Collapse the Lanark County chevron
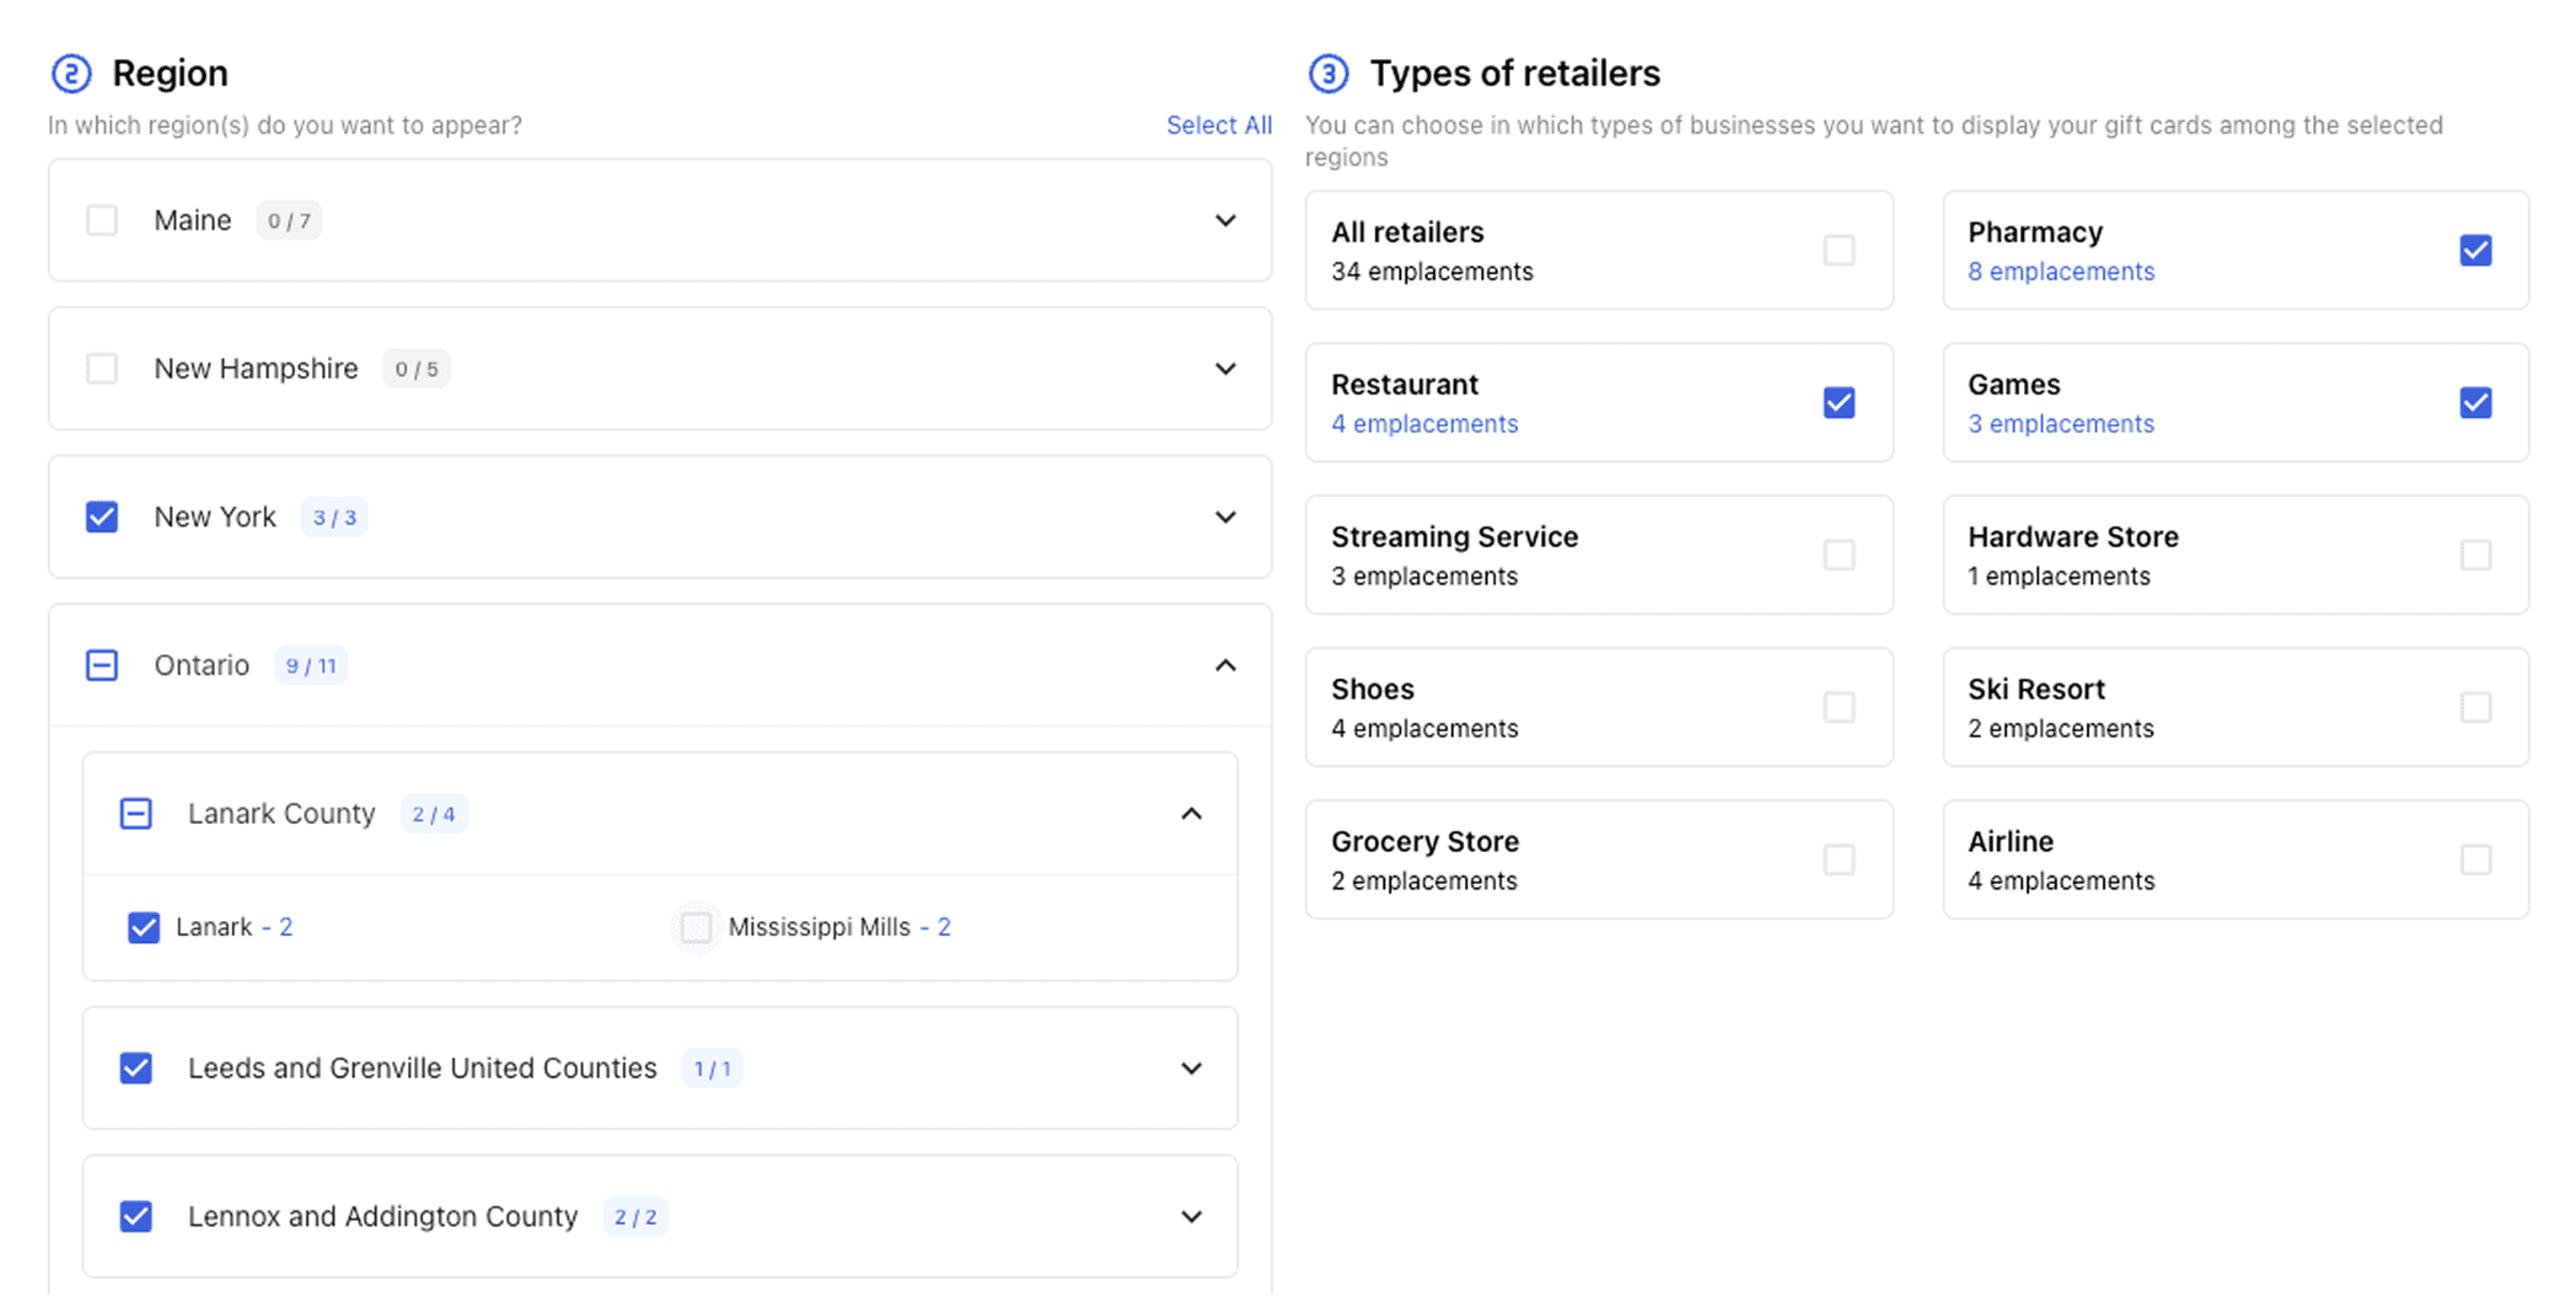Screen dimensions: 2576x1312 click(x=1191, y=814)
